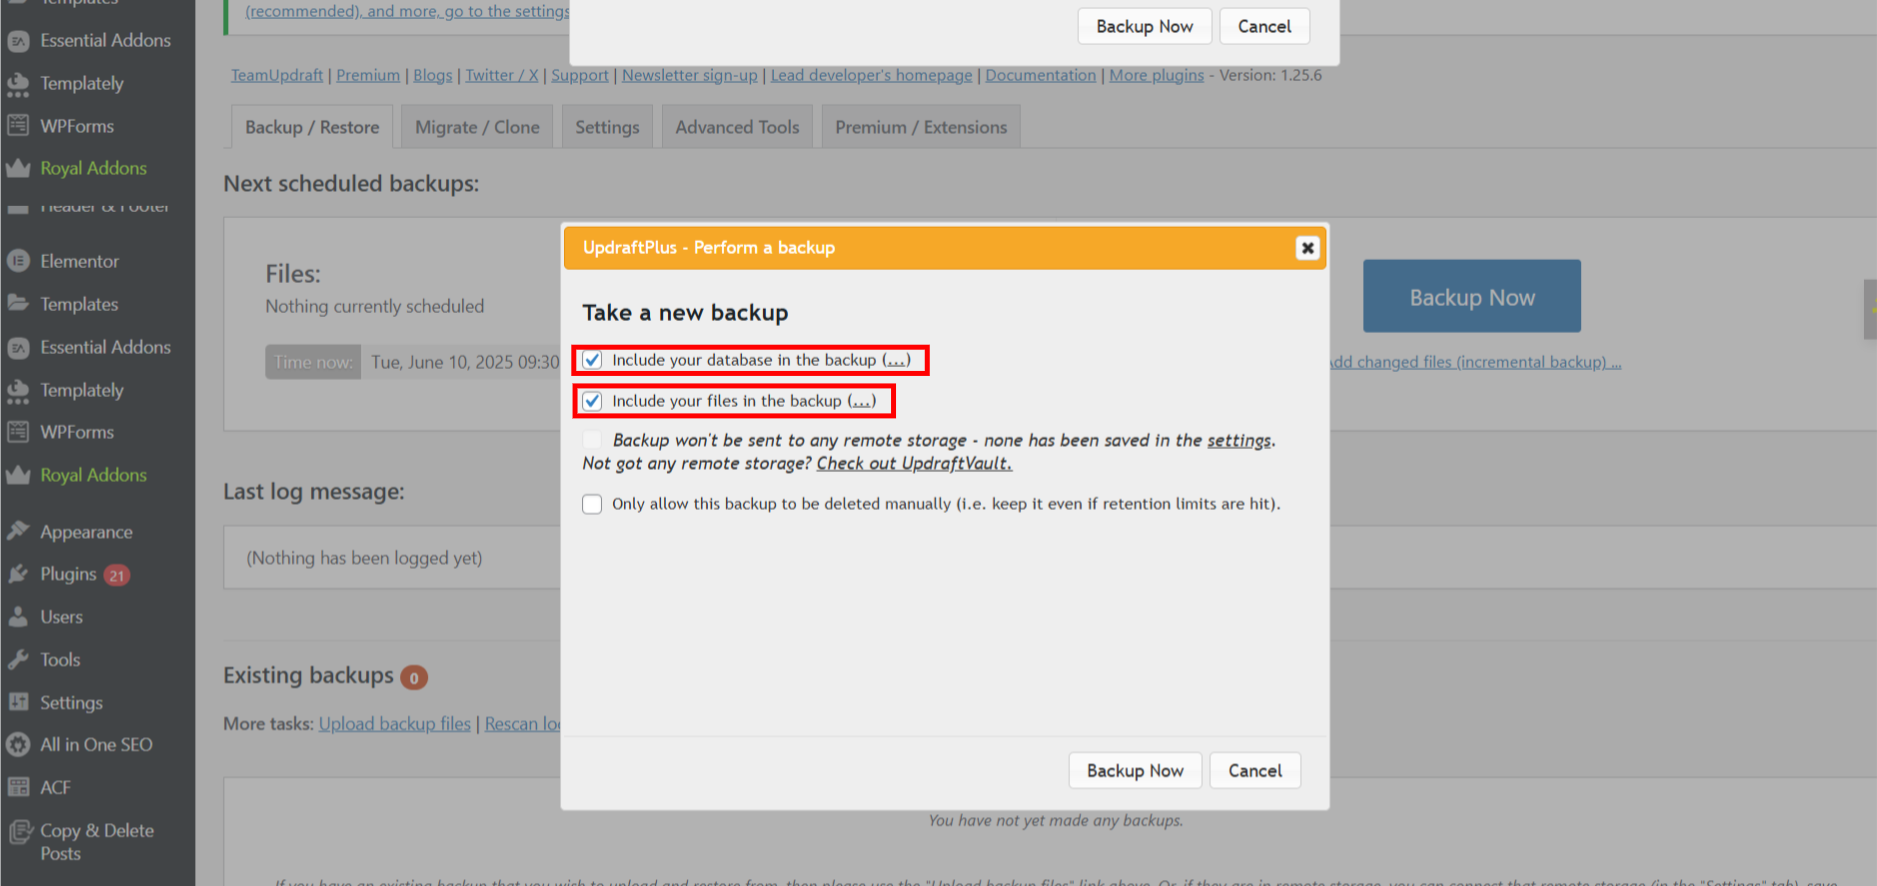1877x886 pixels.
Task: Toggle Include your files in the backup
Action: pyautogui.click(x=592, y=401)
